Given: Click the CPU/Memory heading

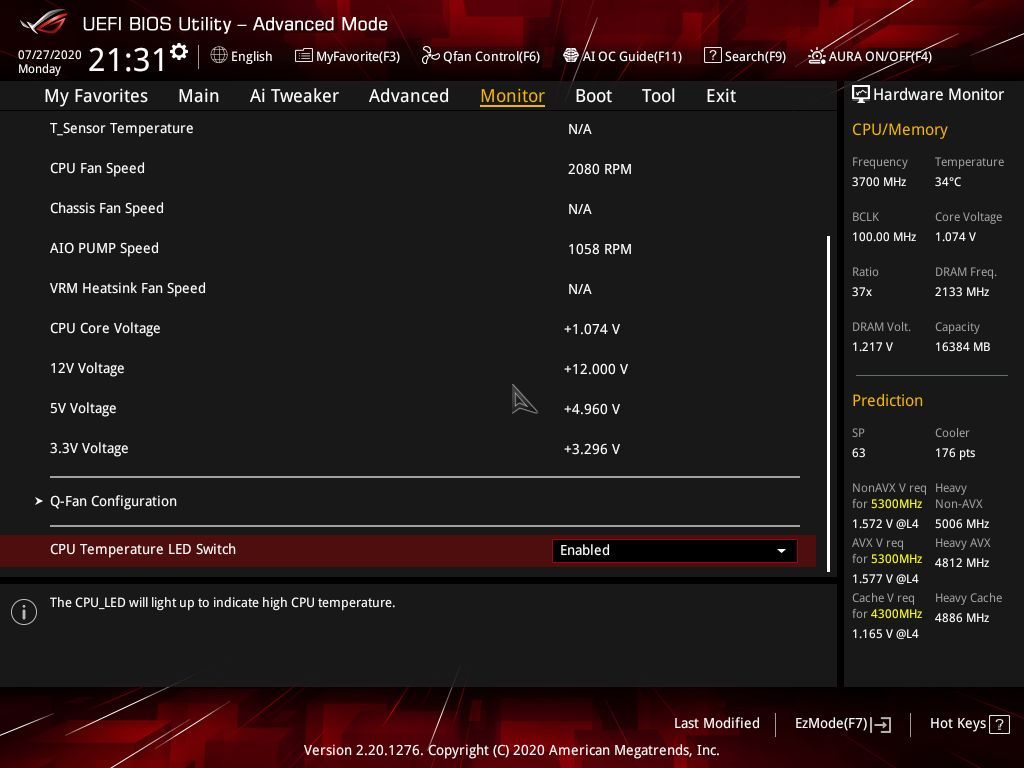Looking at the screenshot, I should pos(899,129).
